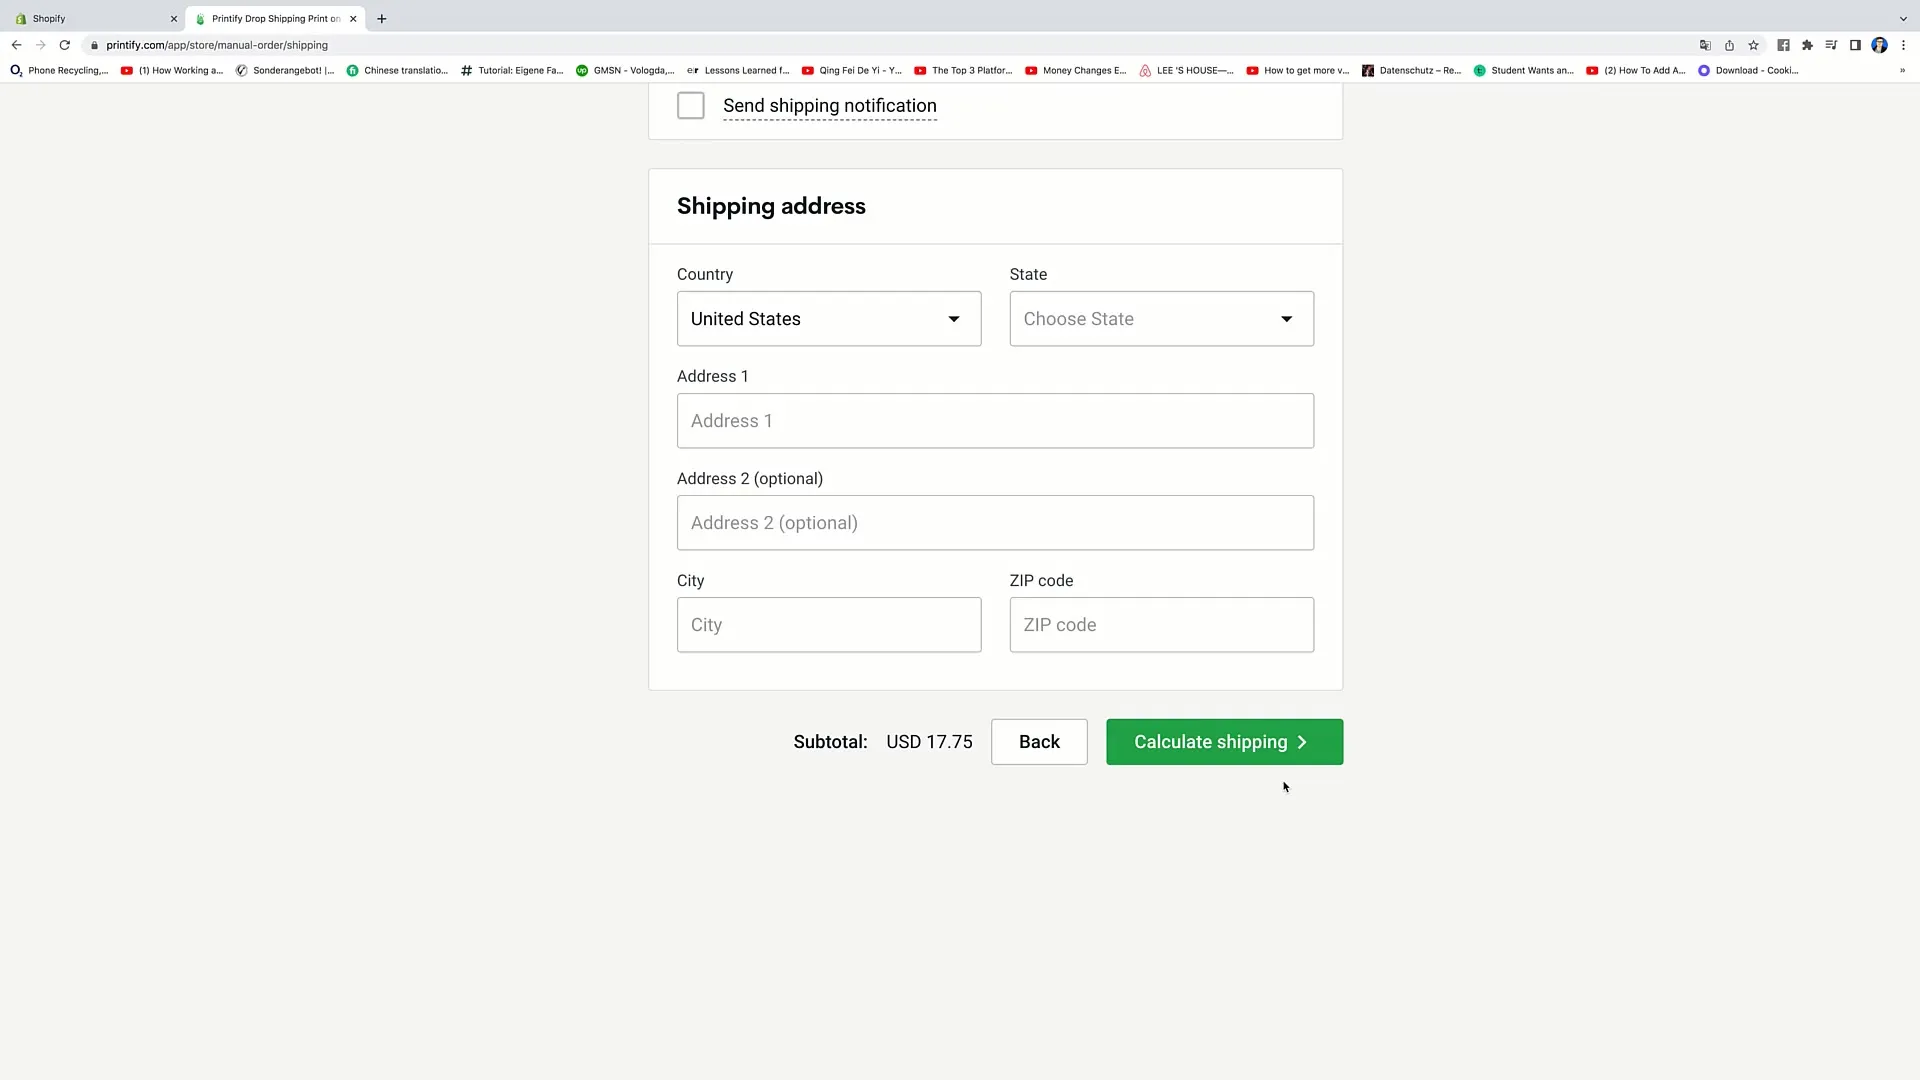
Task: Click the City input field
Action: coord(828,624)
